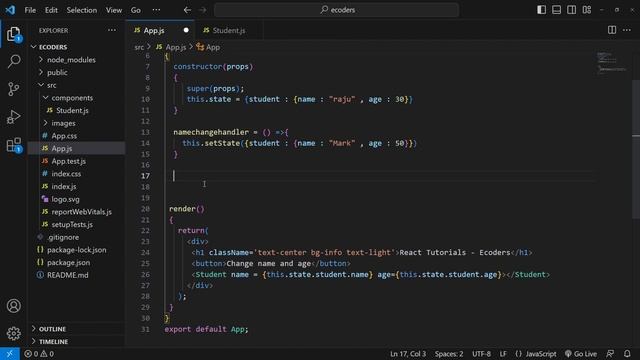Open the Search view in activity bar
Viewport: 640px width, 360px height.
click(13, 62)
